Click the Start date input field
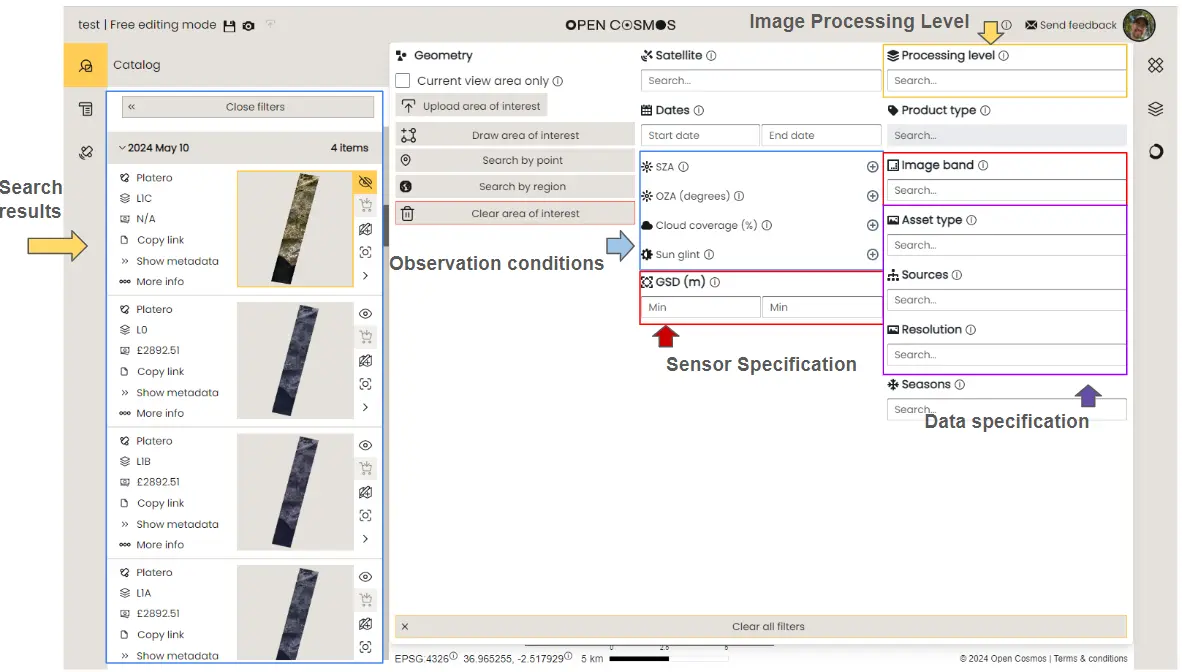This screenshot has height=672, width=1182. (700, 135)
